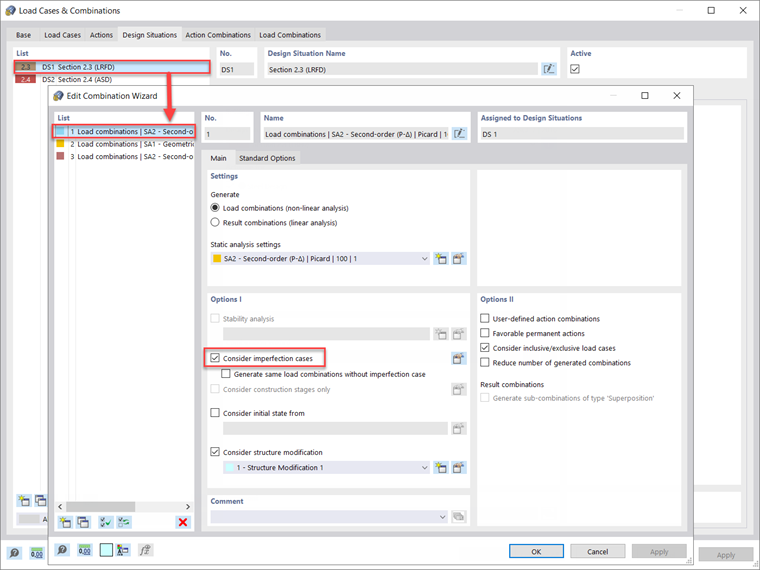Select wizard 3 SA2 Second-order row

(x=125, y=157)
